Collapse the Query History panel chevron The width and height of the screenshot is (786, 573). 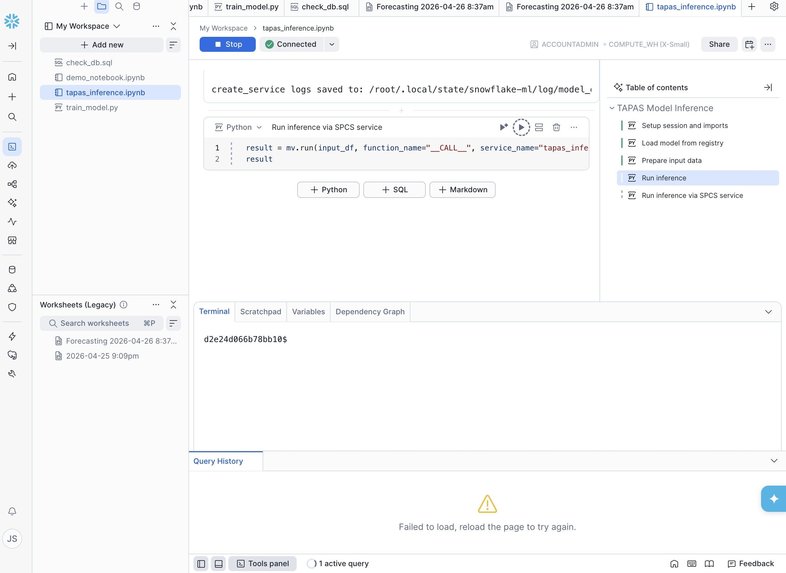coord(774,461)
